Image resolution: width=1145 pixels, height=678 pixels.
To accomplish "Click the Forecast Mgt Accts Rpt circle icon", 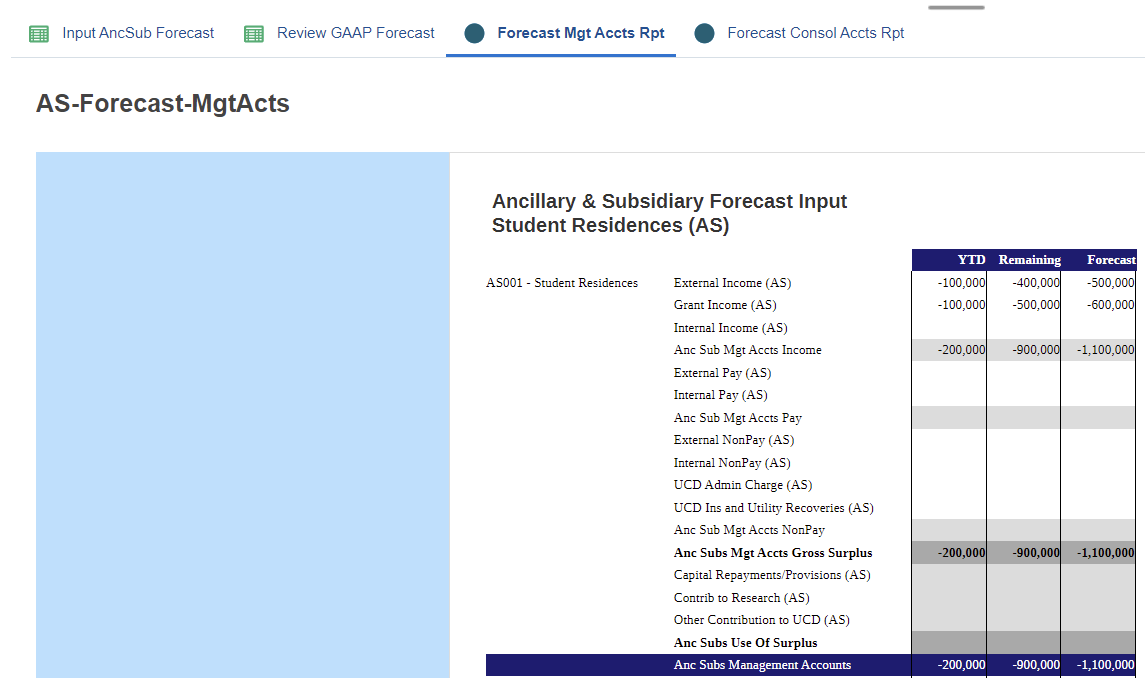I will pyautogui.click(x=475, y=34).
